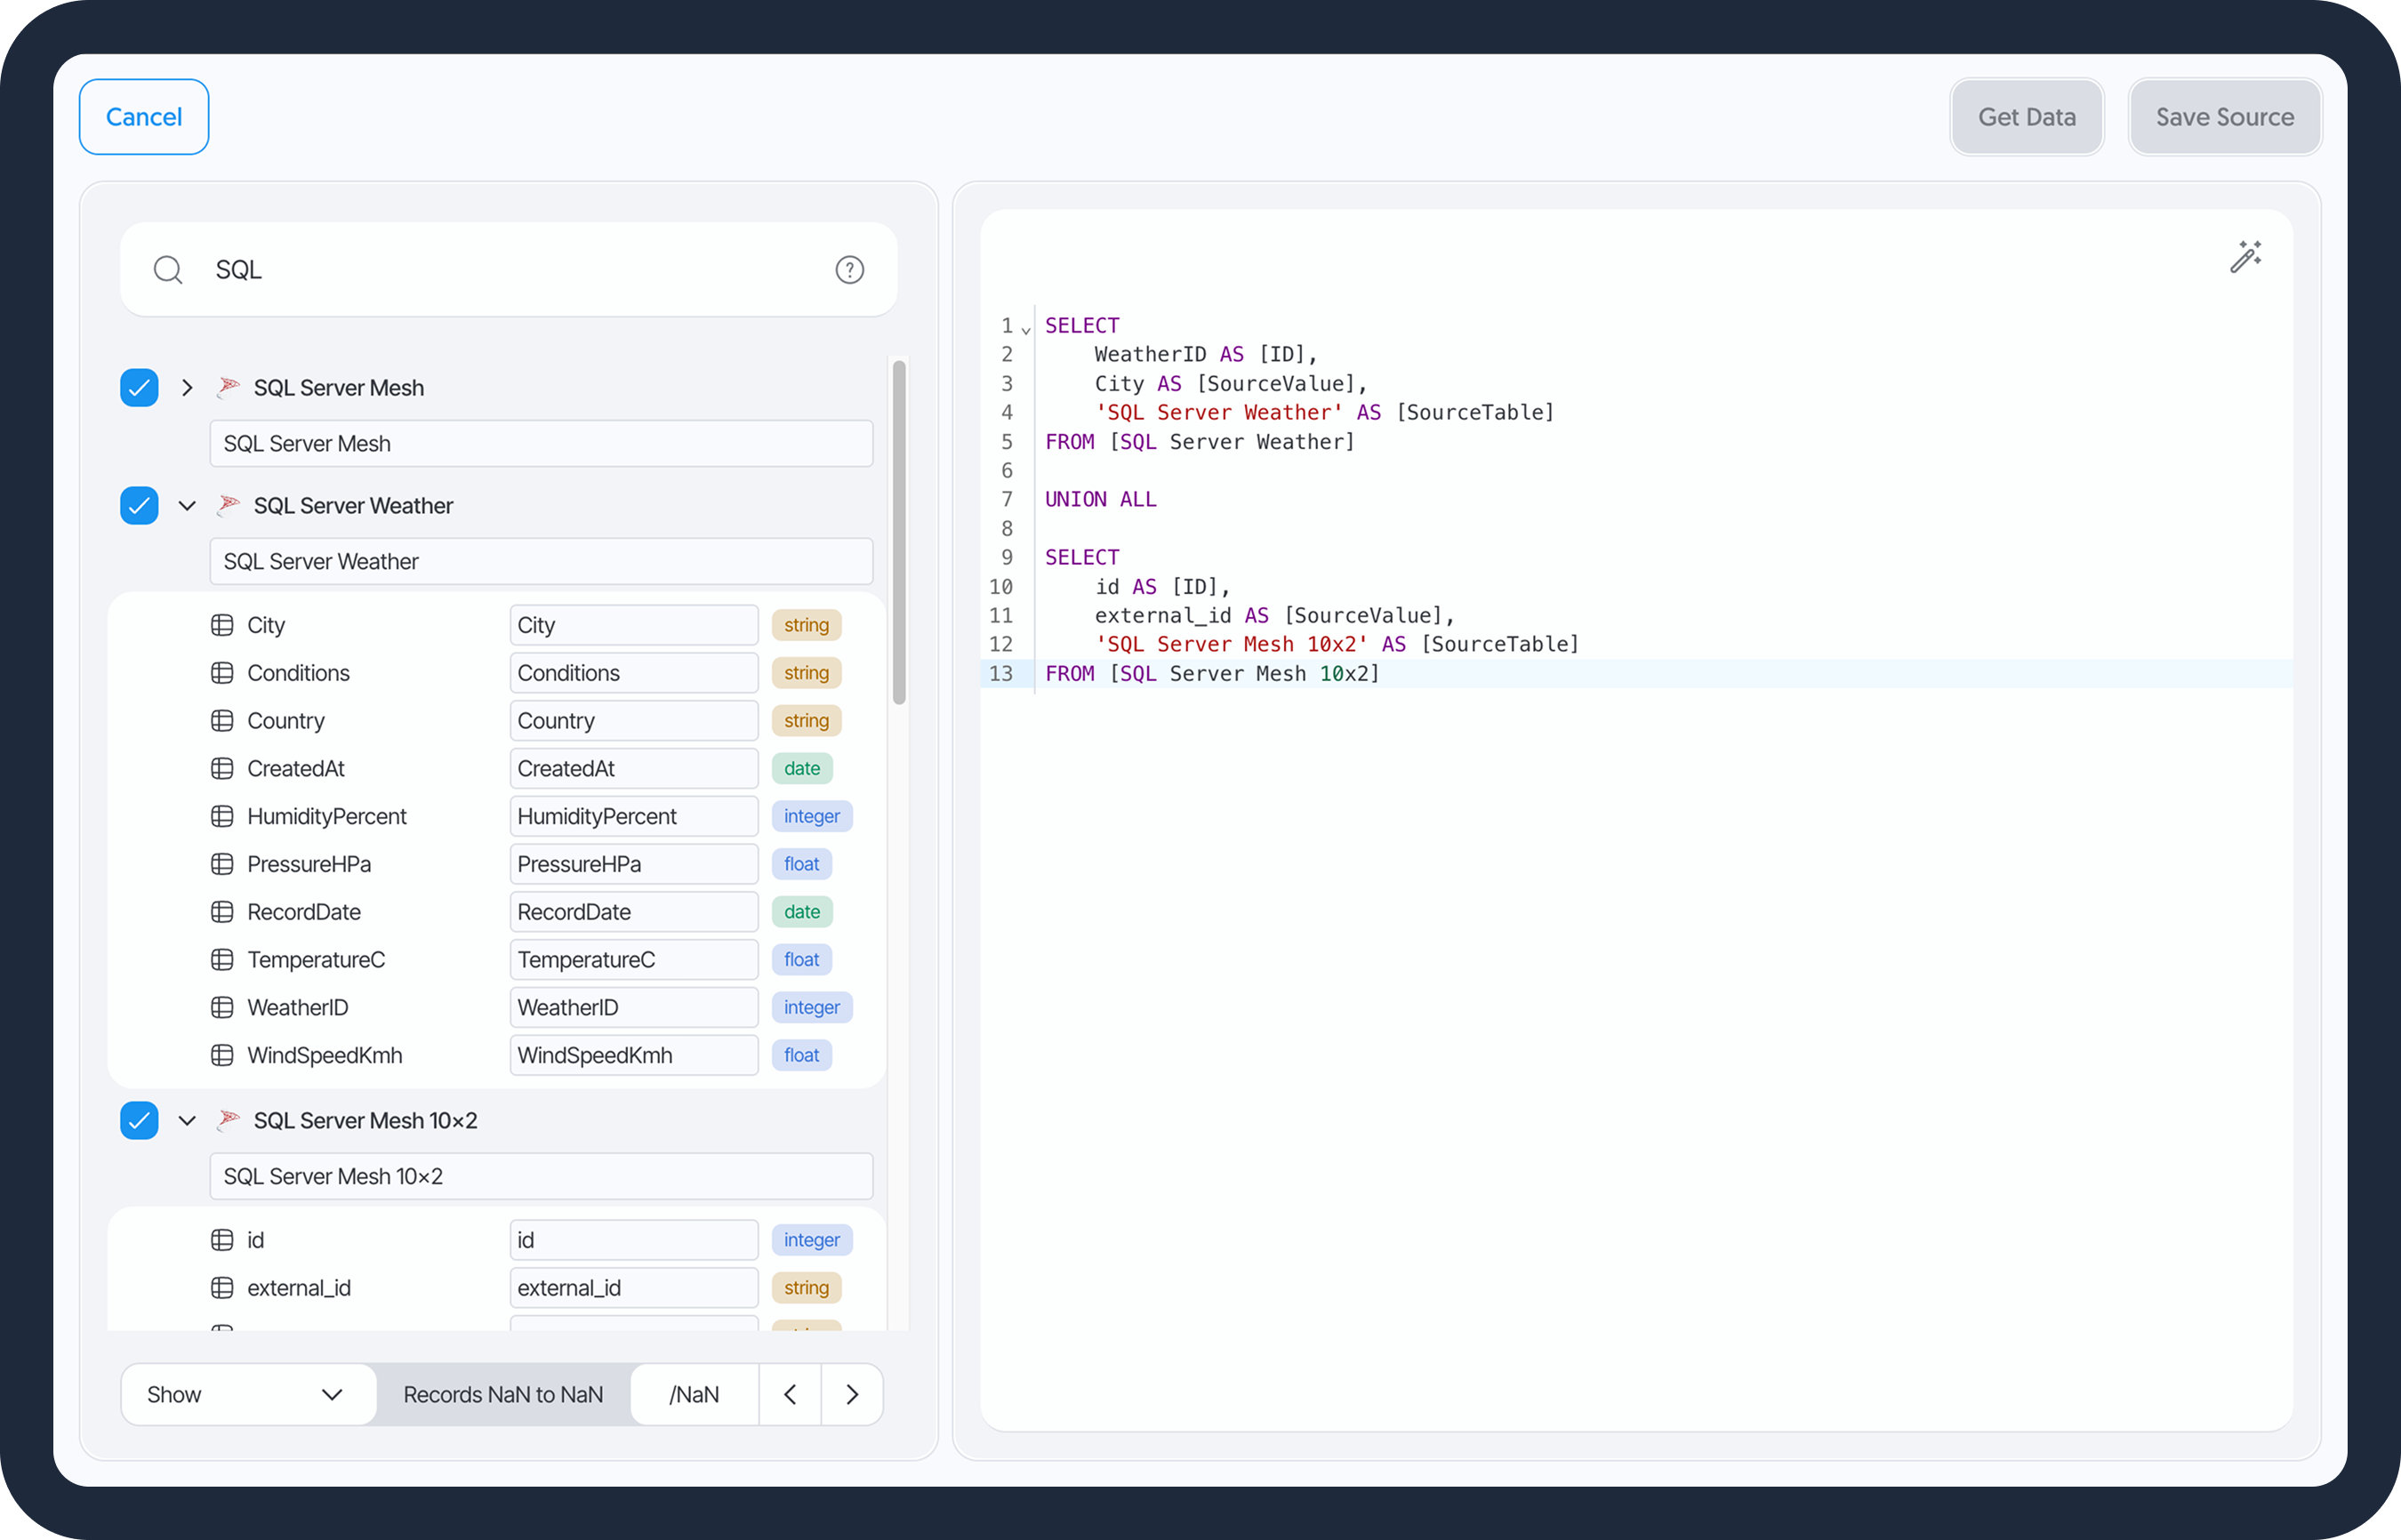
Task: Edit the HumidityPercent alias input field
Action: click(634, 816)
